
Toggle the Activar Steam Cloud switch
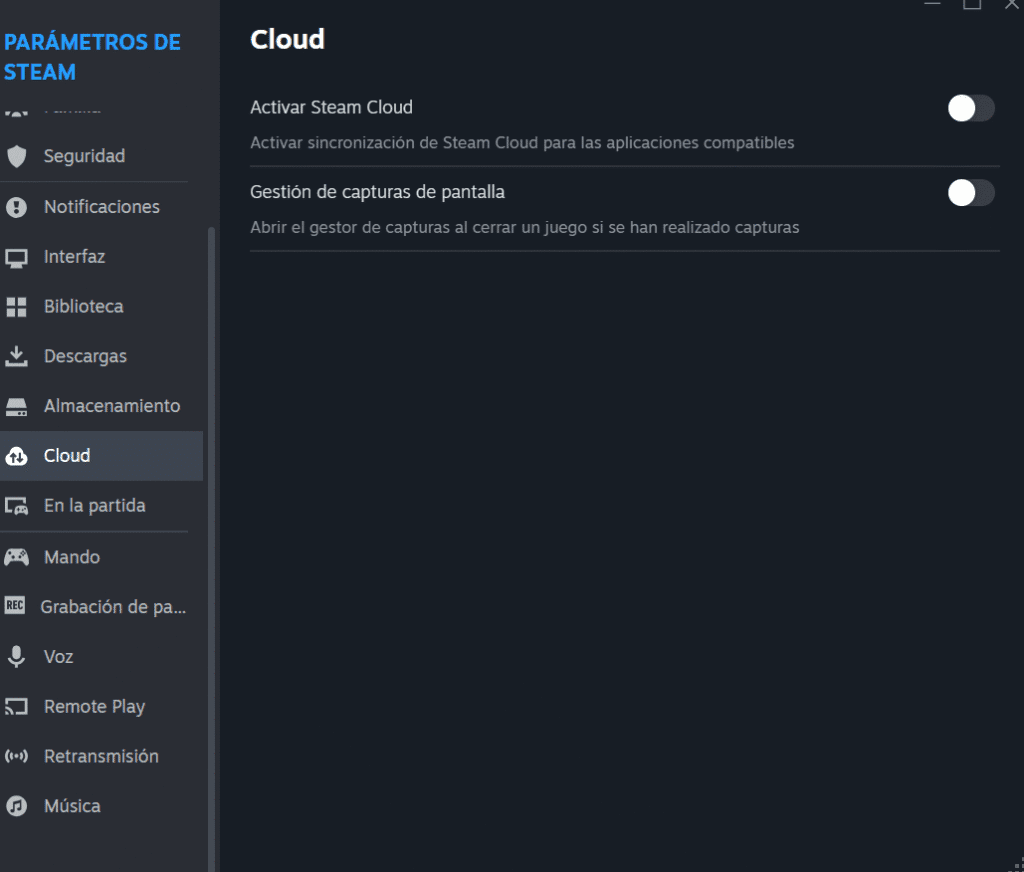point(971,108)
